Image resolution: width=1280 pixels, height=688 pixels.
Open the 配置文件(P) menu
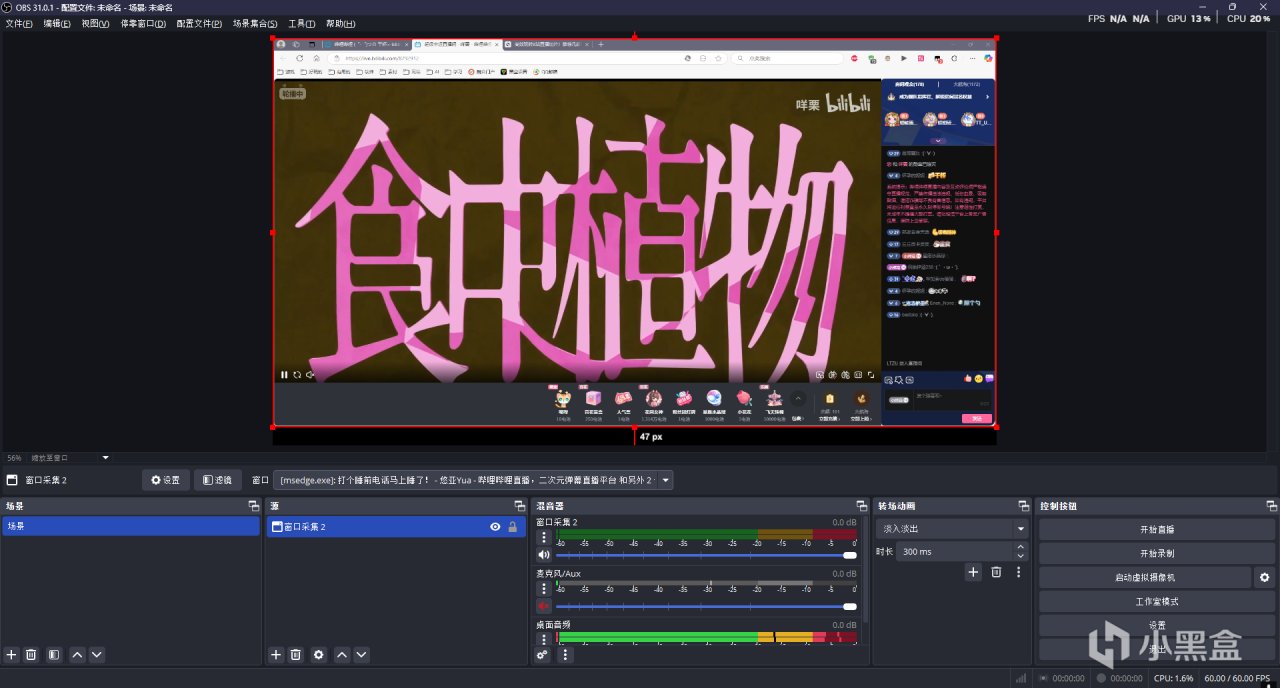point(199,23)
